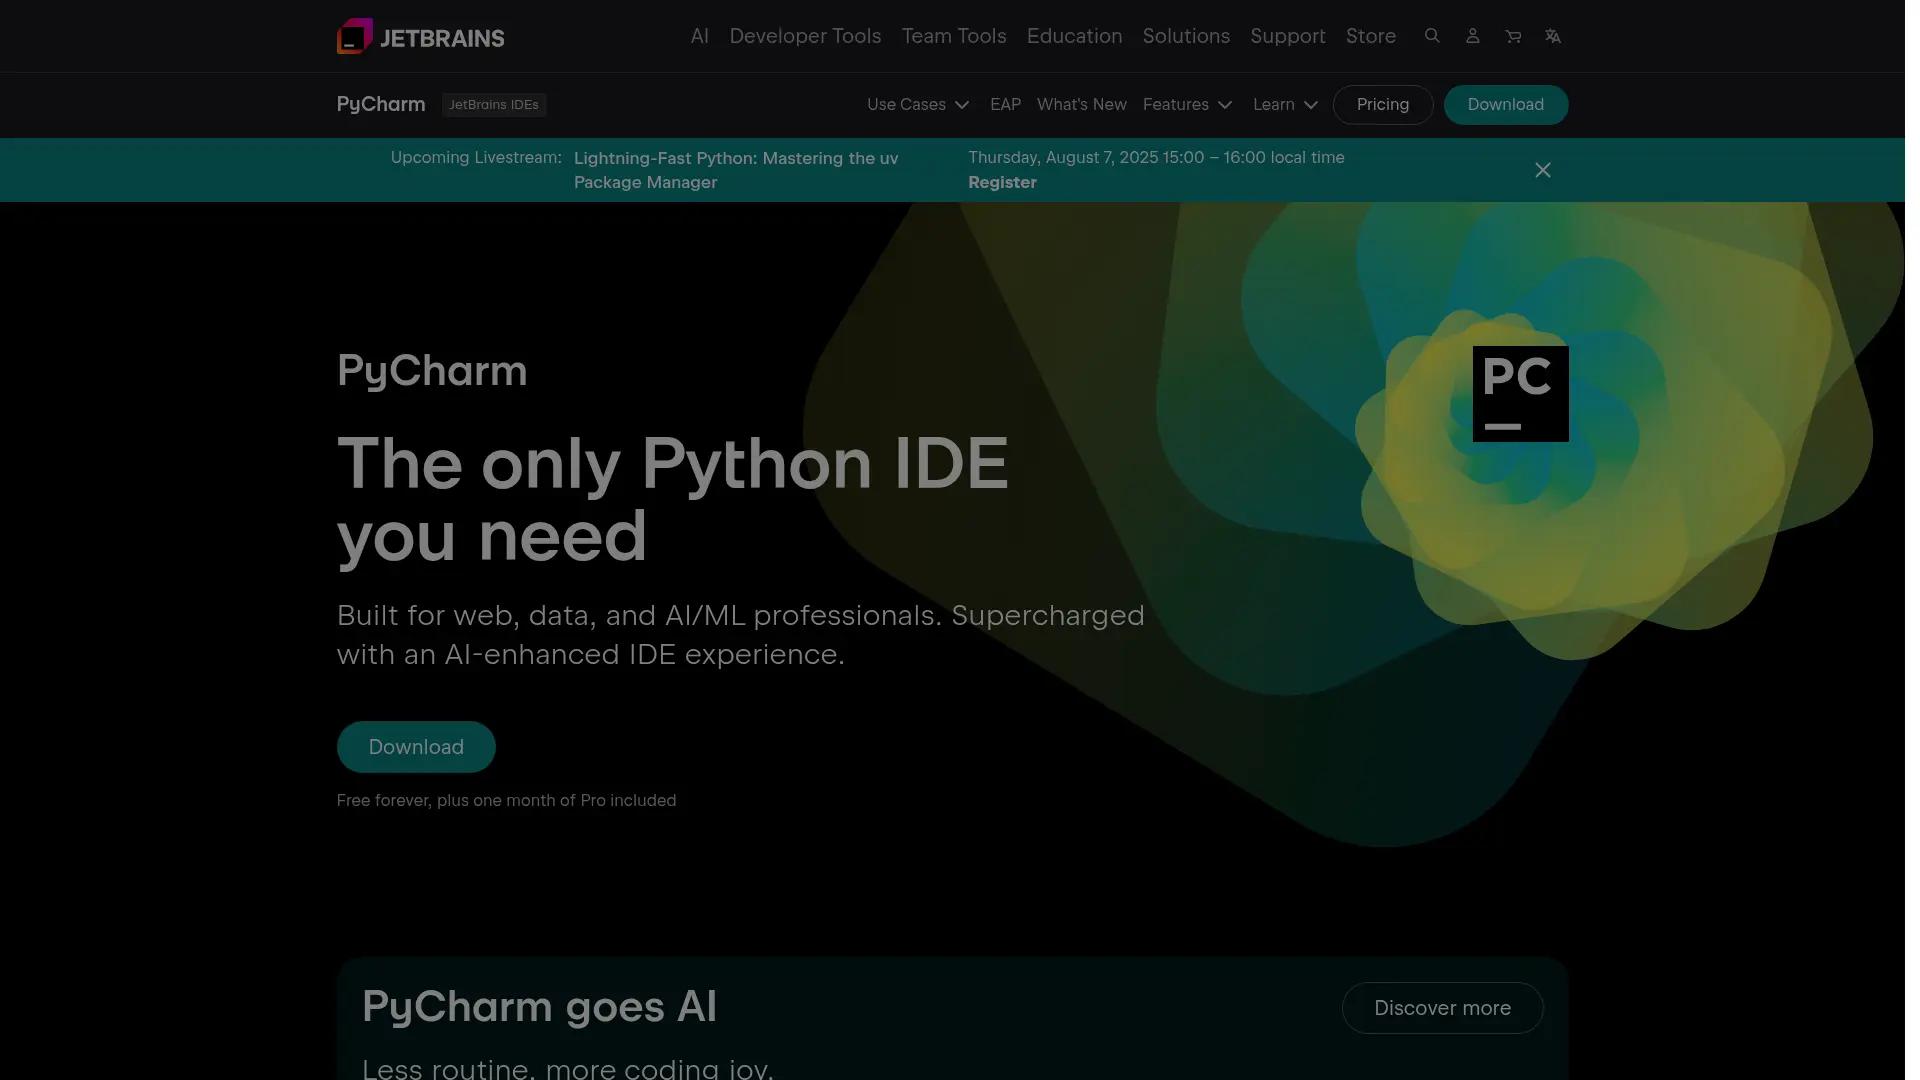Expand the Use Cases menu
The image size is (1920, 1080).
916,104
